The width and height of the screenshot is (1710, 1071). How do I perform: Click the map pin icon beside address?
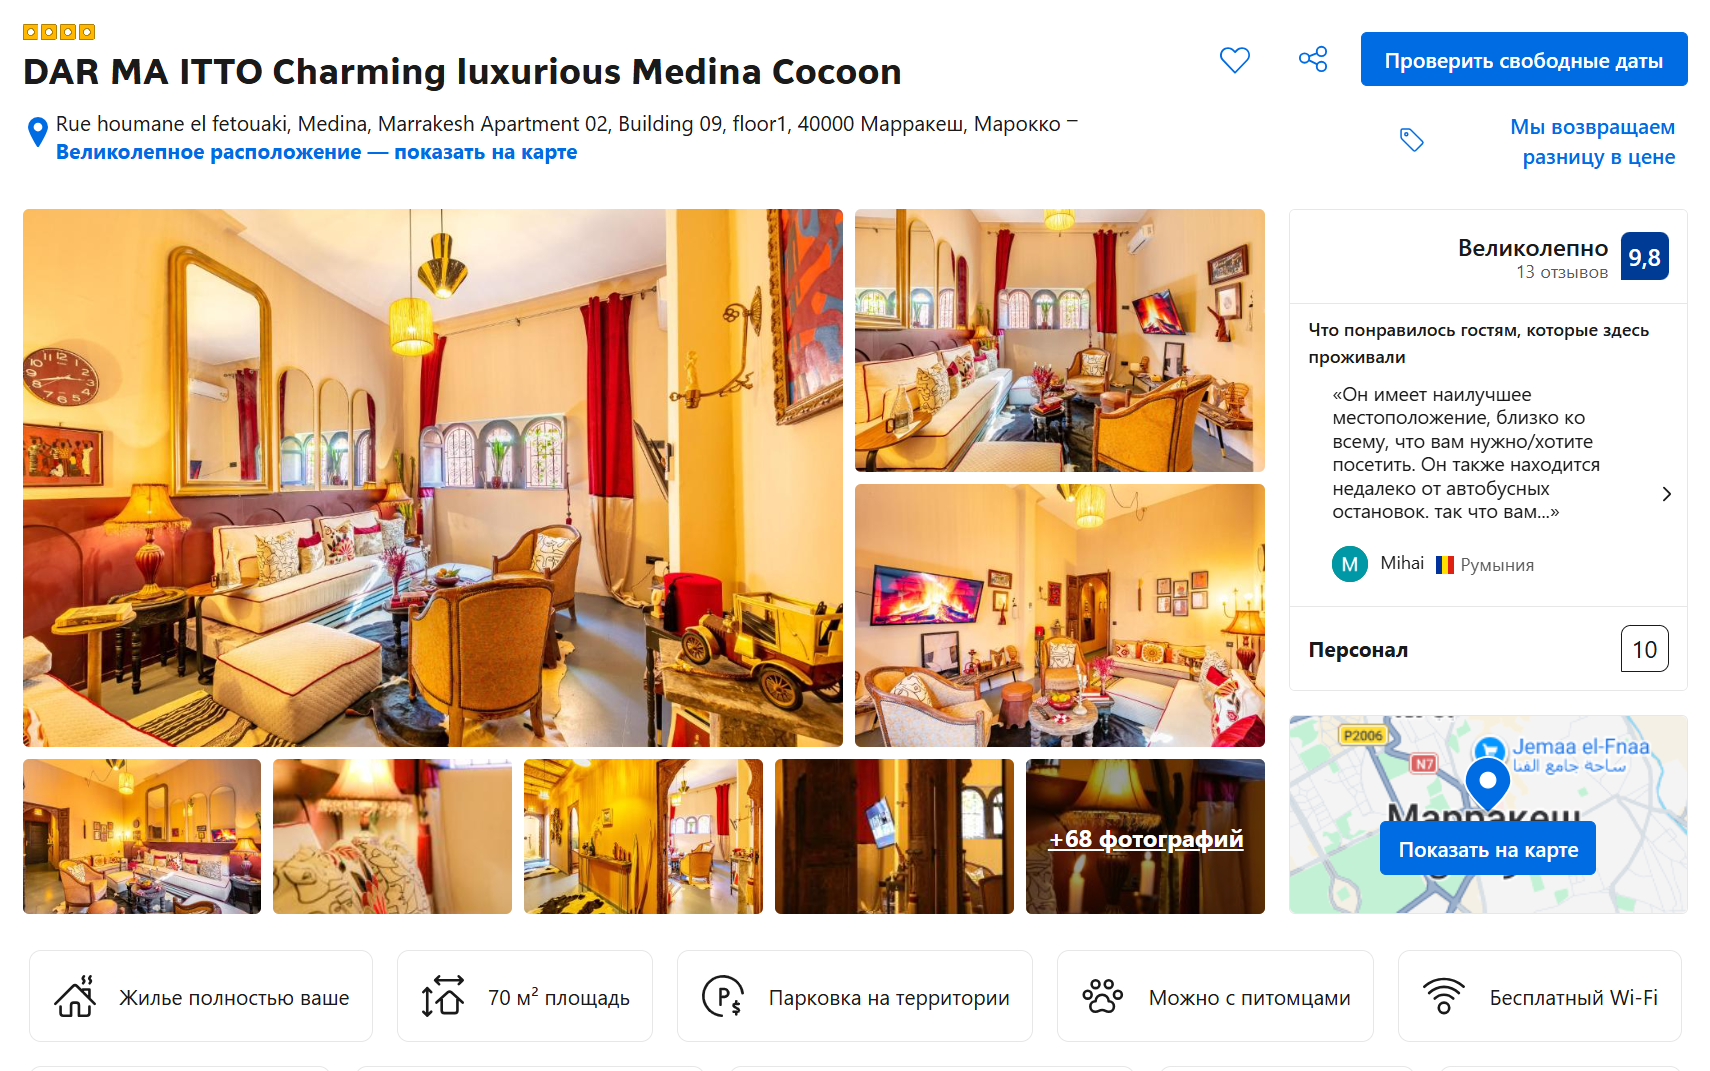click(x=37, y=132)
